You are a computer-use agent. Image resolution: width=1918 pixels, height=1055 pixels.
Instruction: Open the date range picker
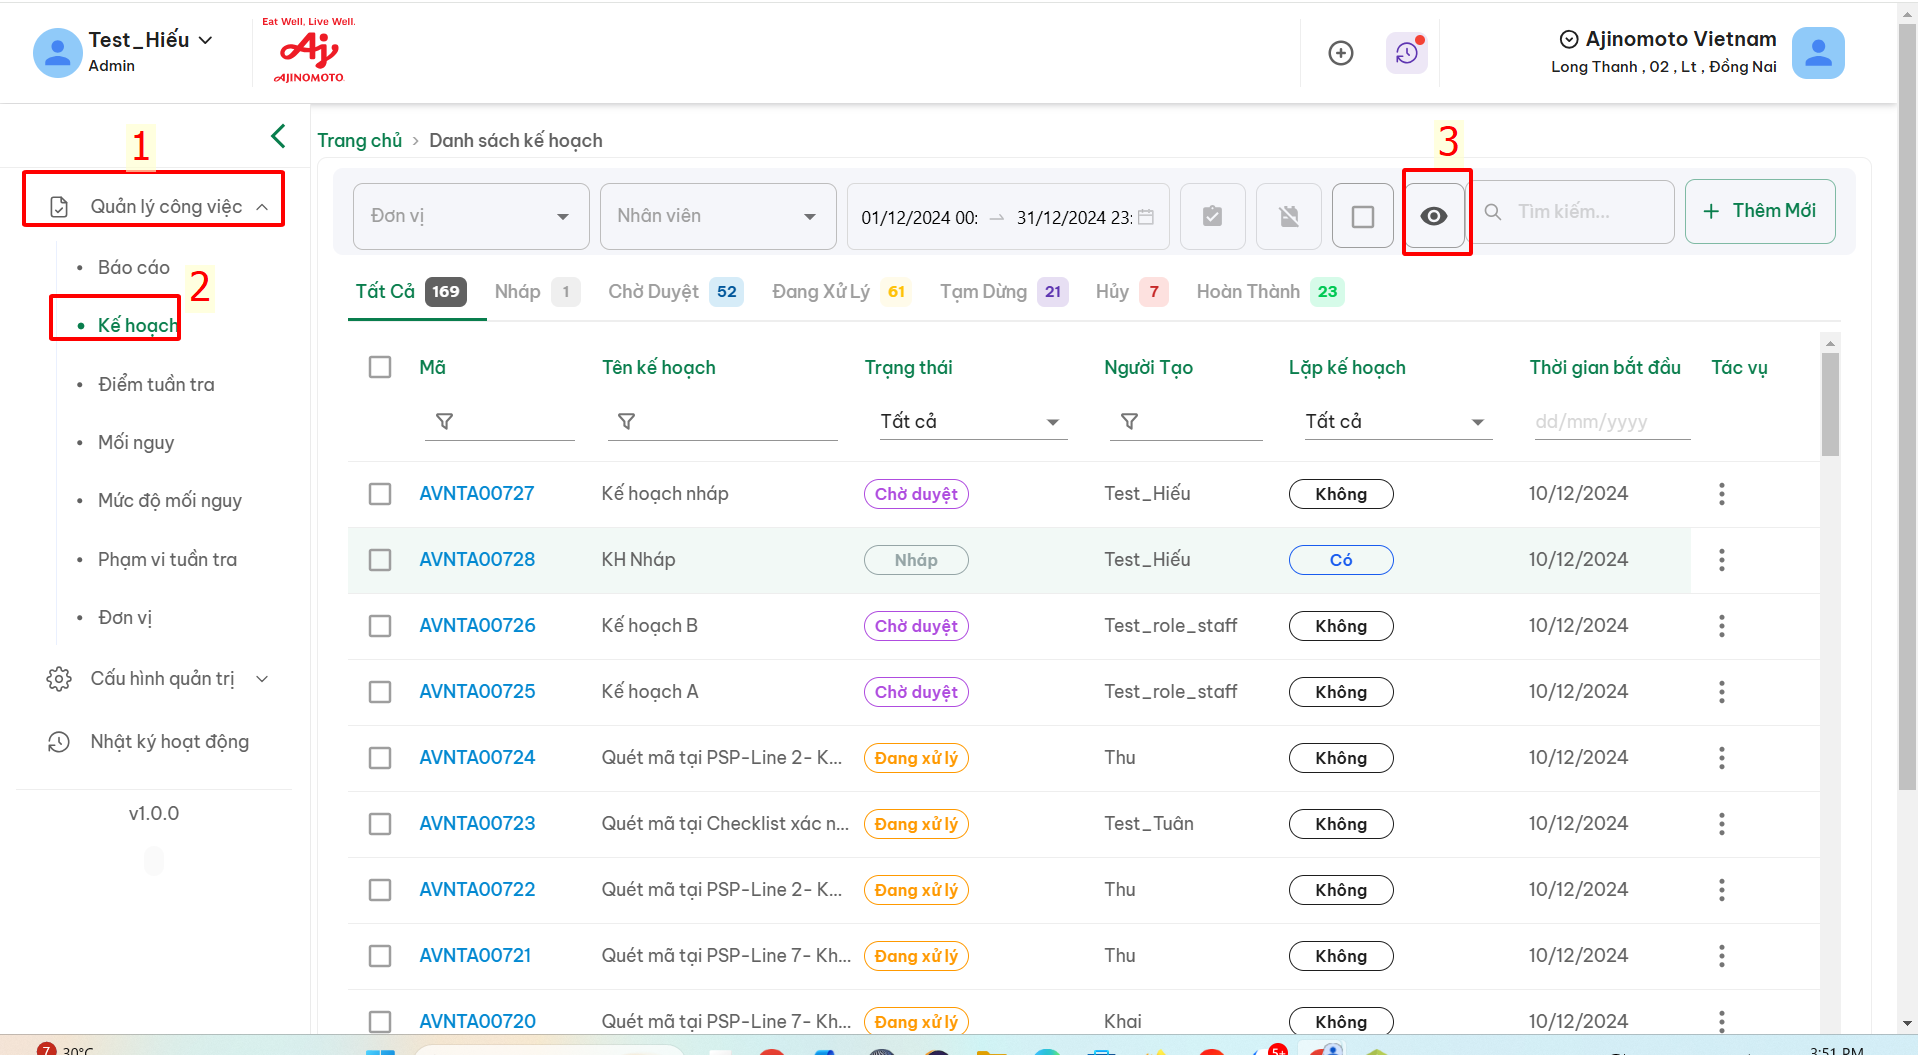(x=1007, y=217)
